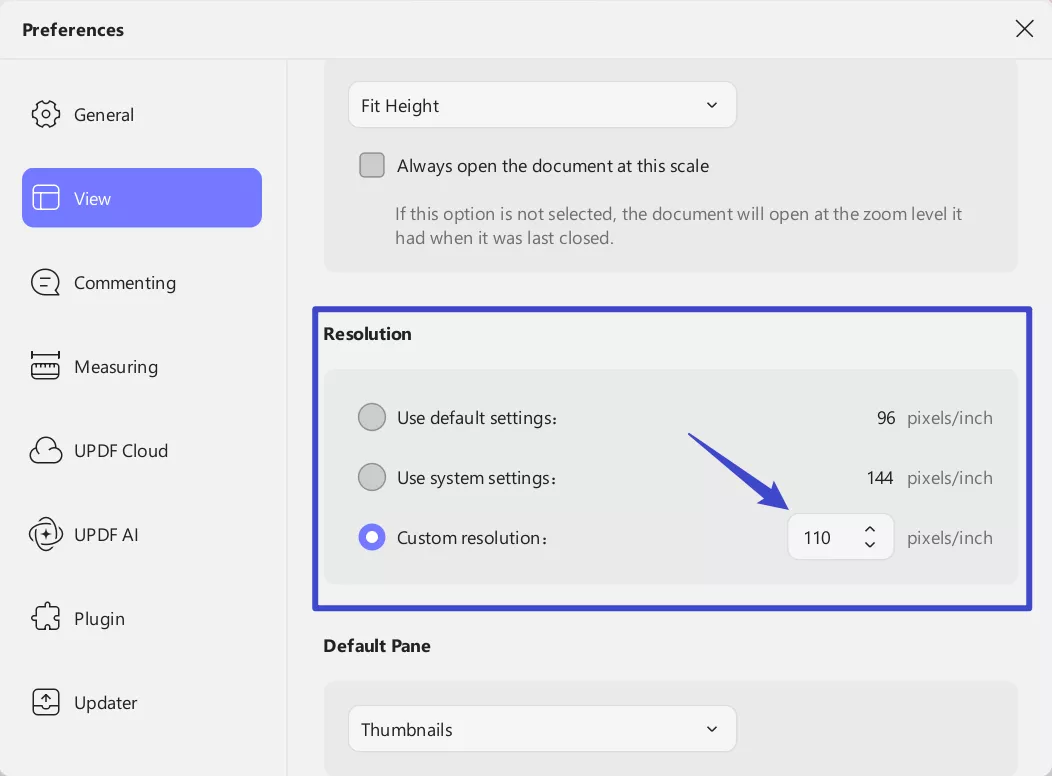Click the Plugin puzzle piece icon
Image resolution: width=1052 pixels, height=776 pixels.
[46, 619]
